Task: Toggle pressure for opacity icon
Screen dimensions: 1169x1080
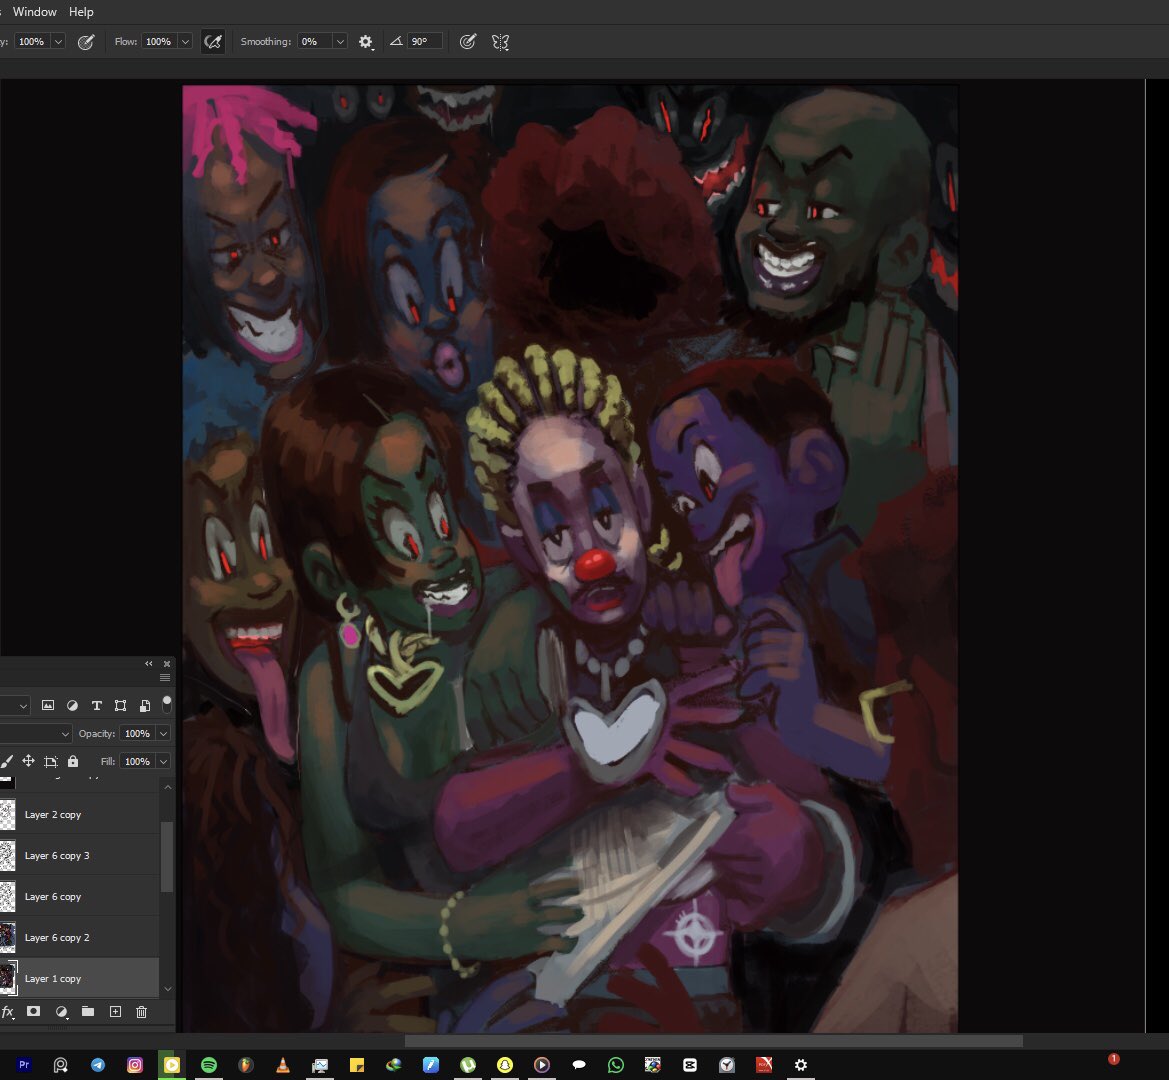Action: pos(86,42)
